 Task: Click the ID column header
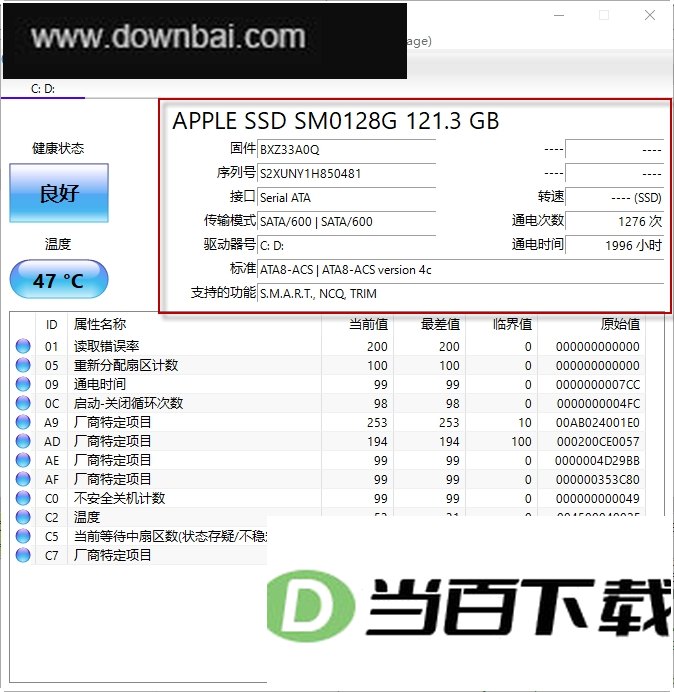[52, 324]
